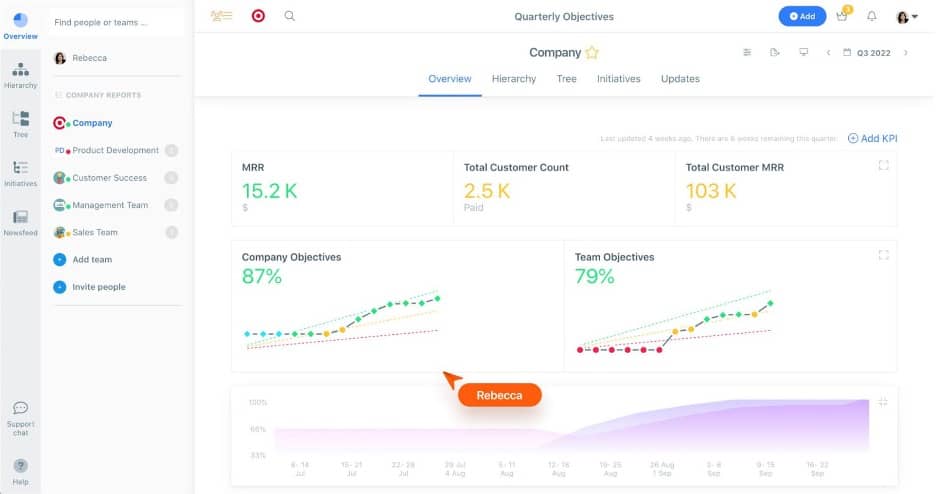Image resolution: width=936 pixels, height=494 pixels.
Task: Click the Add KPI link
Action: click(872, 138)
